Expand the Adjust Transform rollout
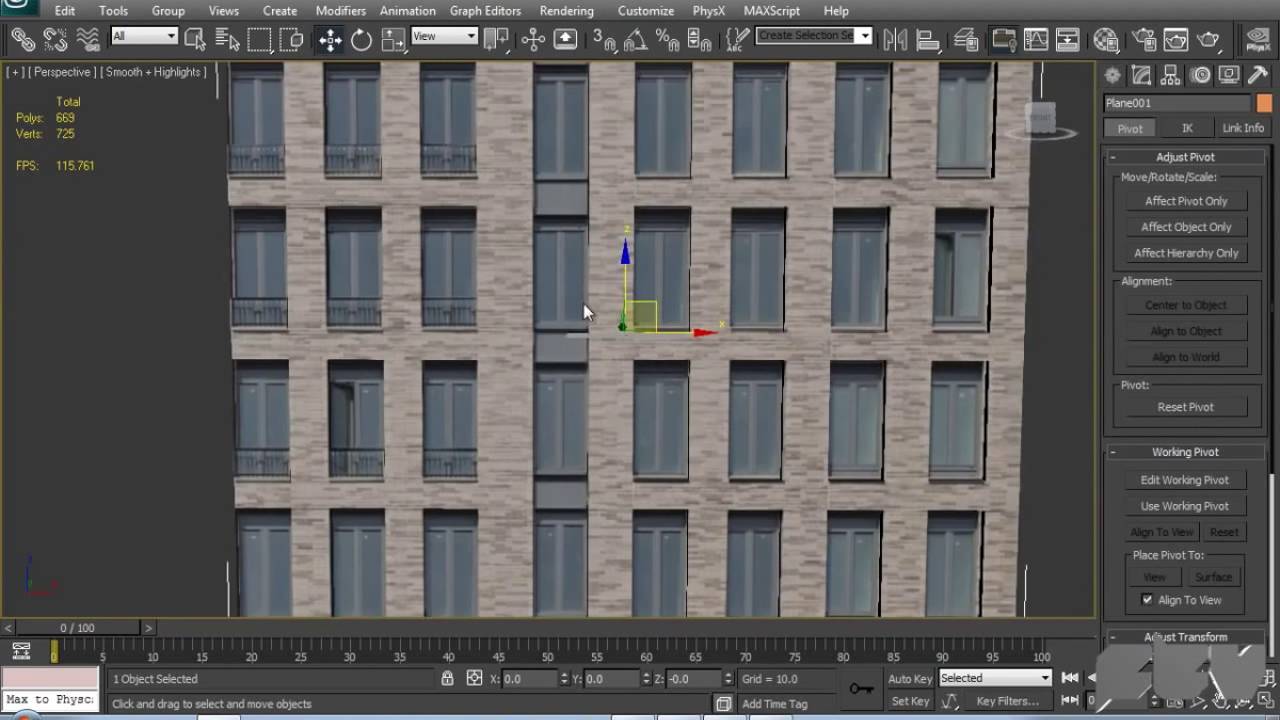Image resolution: width=1280 pixels, height=720 pixels. tap(1185, 637)
